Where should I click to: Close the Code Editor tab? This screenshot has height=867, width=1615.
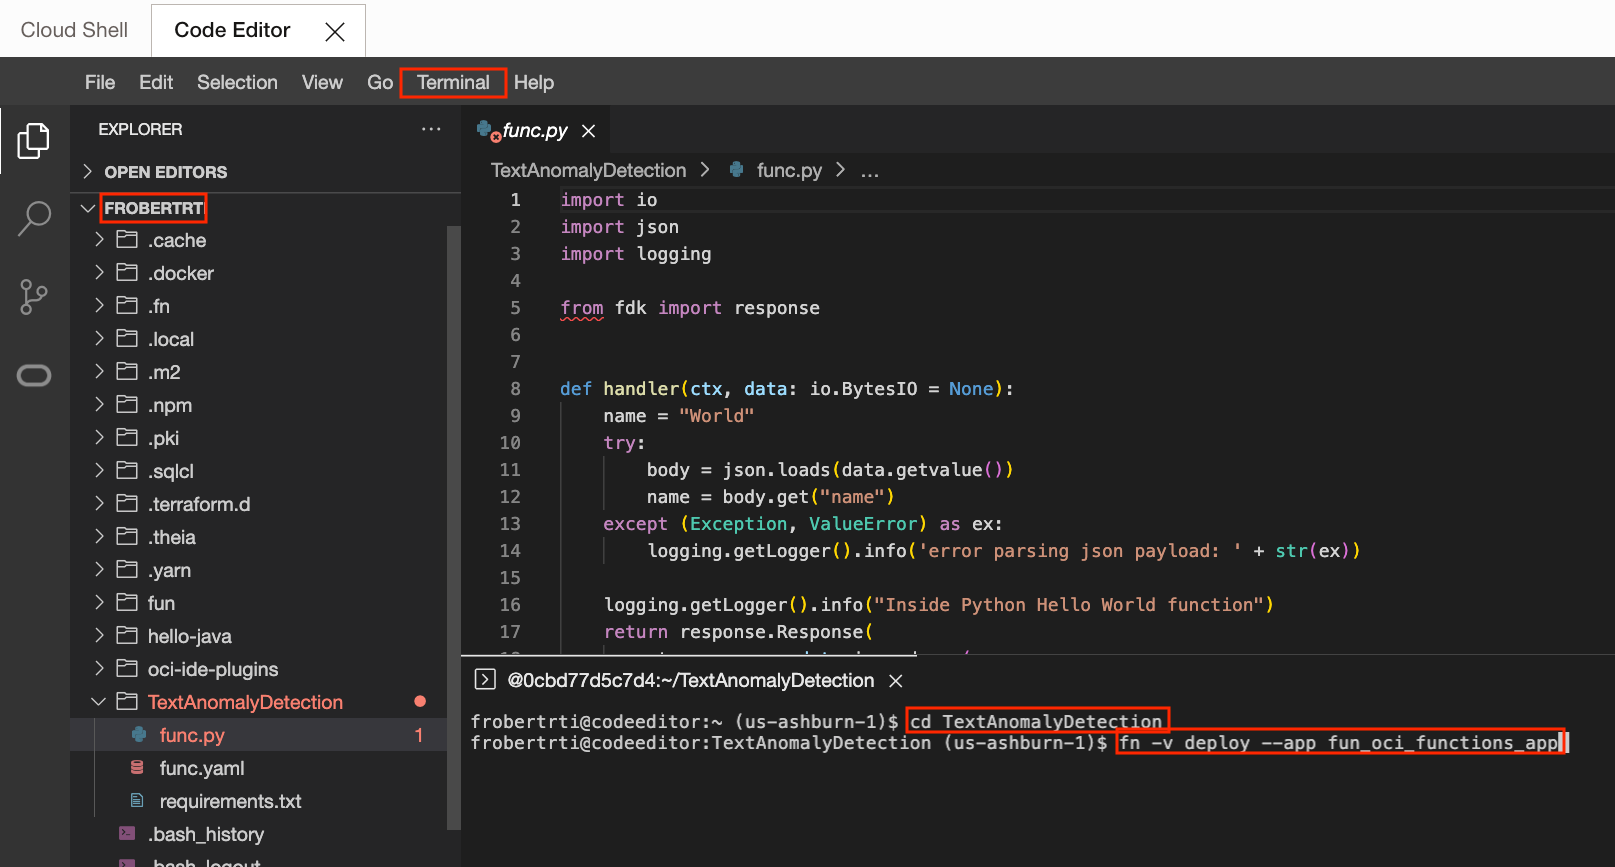click(335, 32)
